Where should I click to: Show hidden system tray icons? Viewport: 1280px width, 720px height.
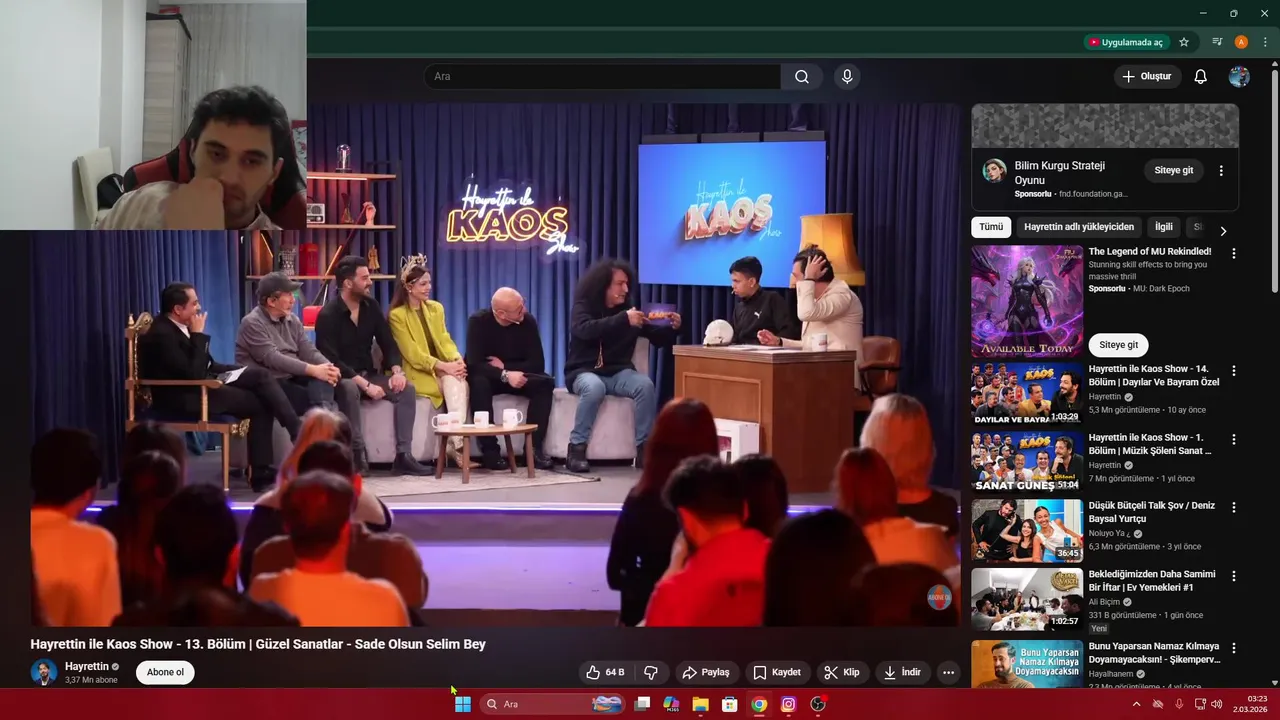click(x=1136, y=704)
